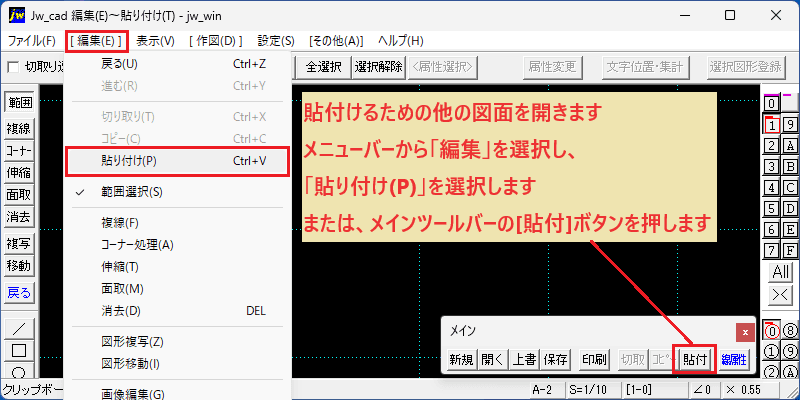Screen dimensions: 800x400
Task: Open the ヘルプ(H) menu
Action: point(401,41)
